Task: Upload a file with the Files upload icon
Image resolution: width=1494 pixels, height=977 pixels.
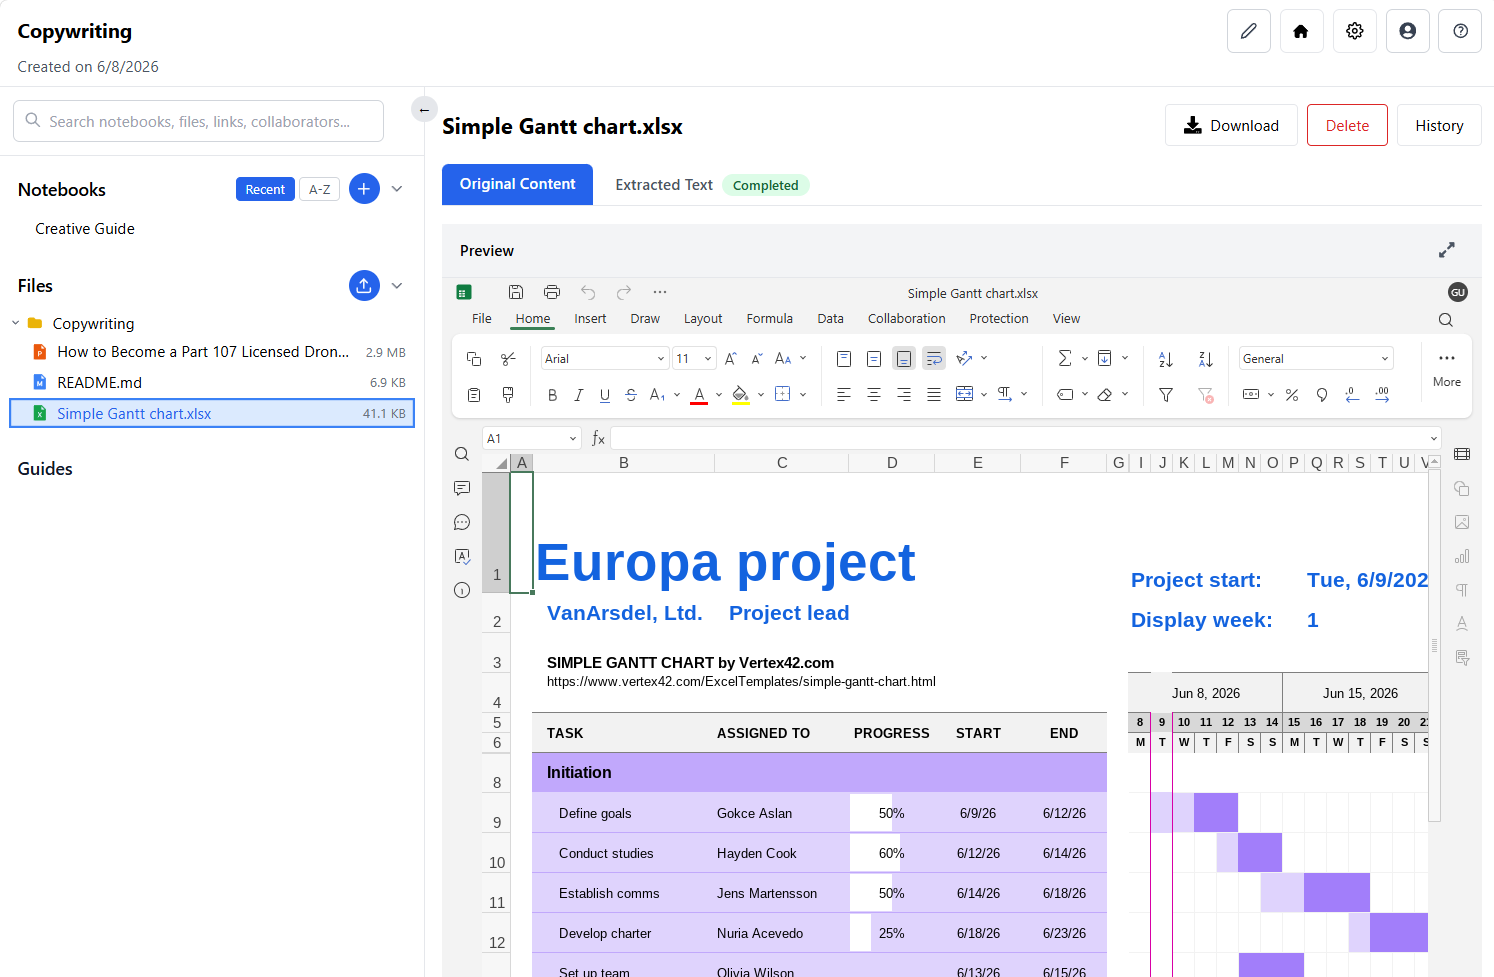Action: coord(364,285)
